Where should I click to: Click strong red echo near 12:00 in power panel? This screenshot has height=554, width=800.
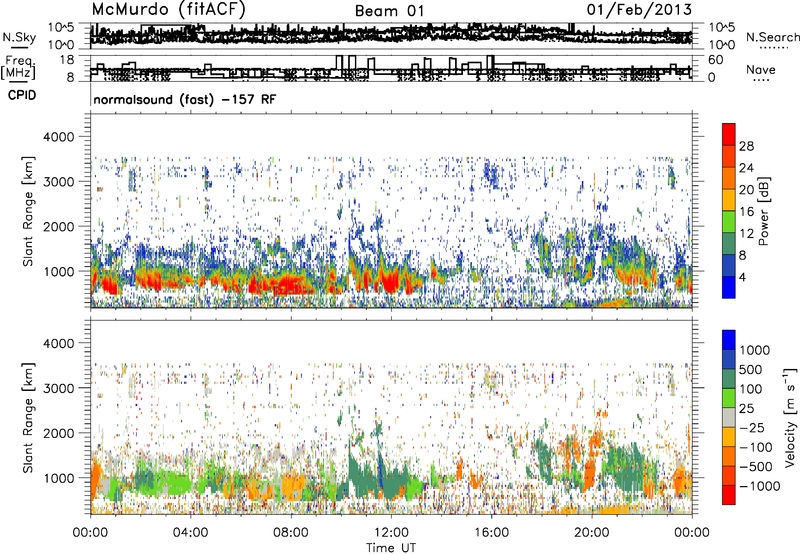point(391,280)
